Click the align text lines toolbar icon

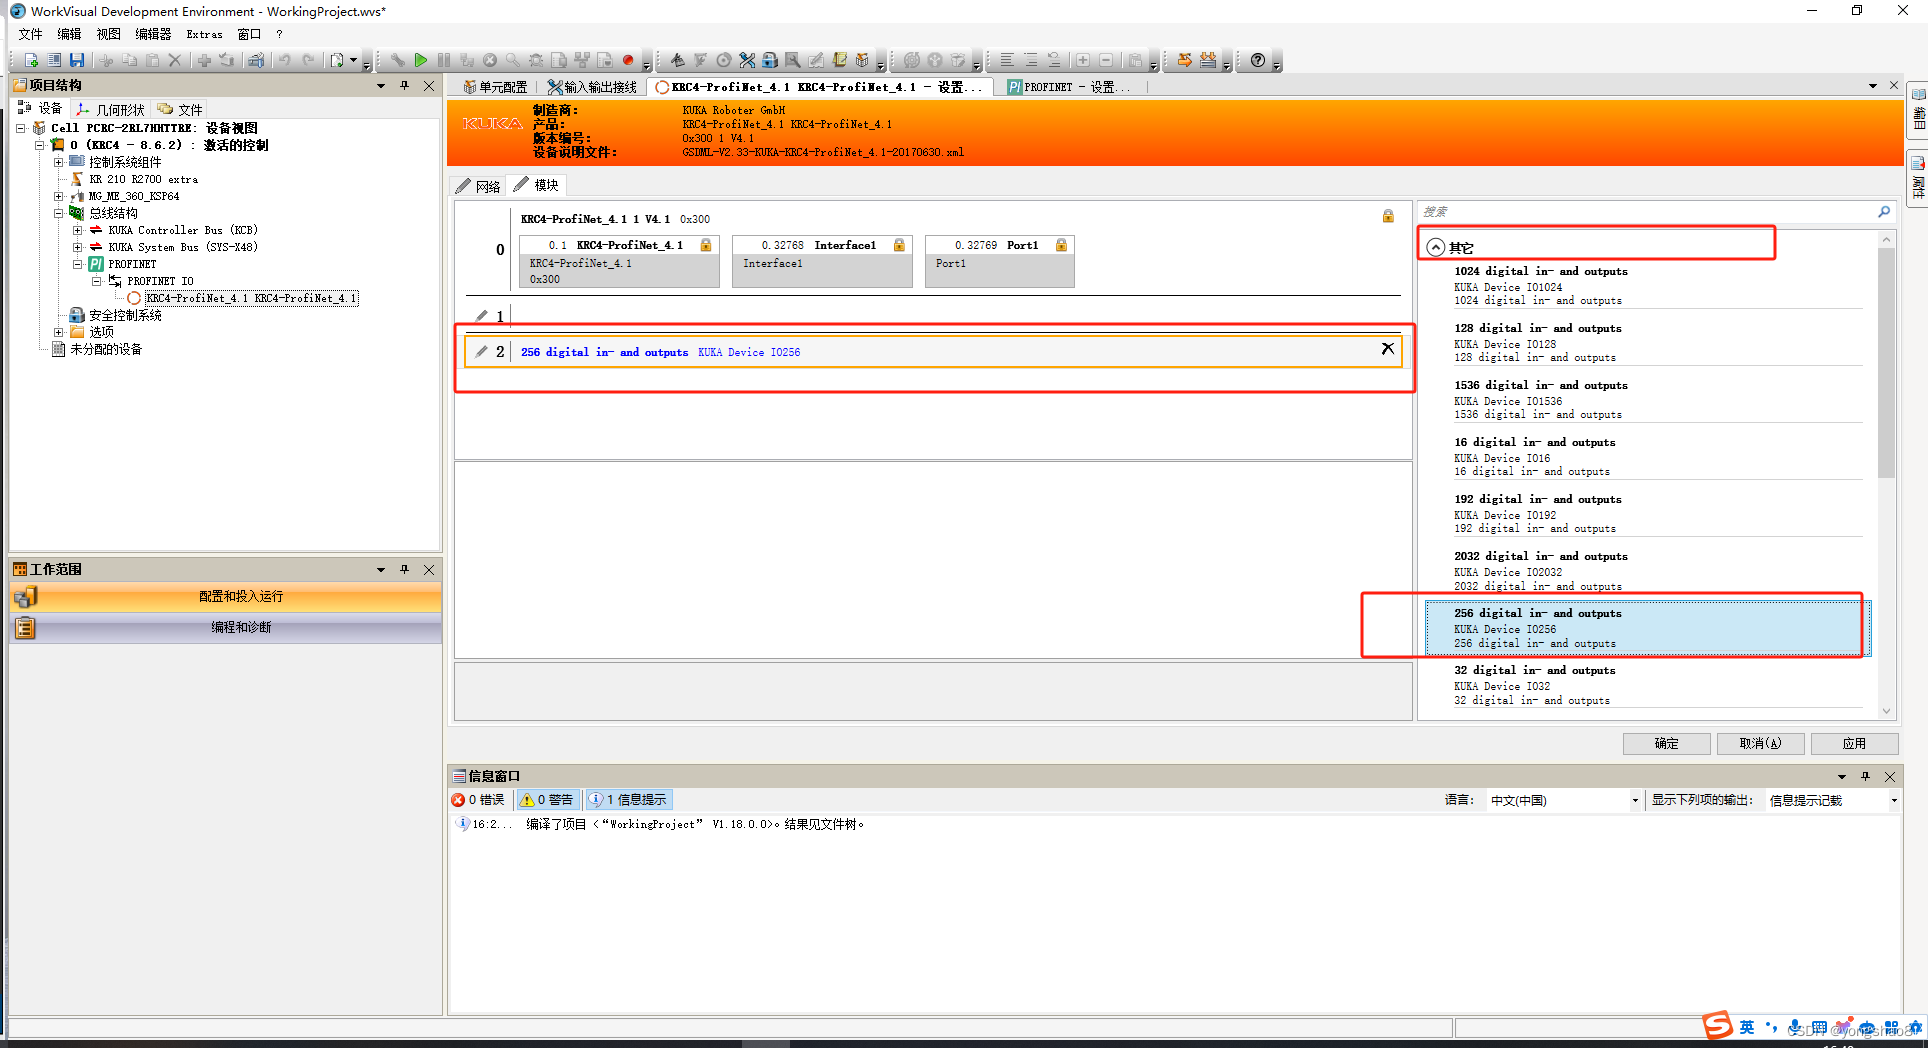click(x=1007, y=60)
